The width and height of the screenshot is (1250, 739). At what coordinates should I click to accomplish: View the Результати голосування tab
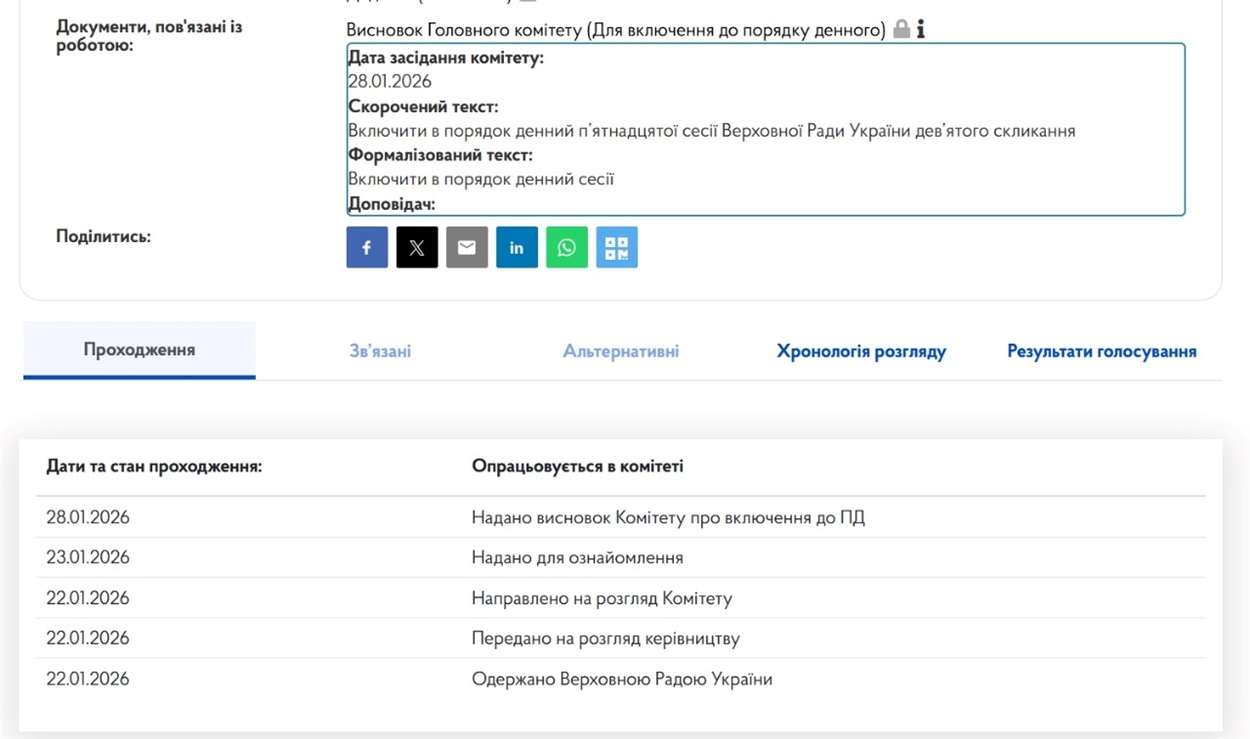click(1101, 351)
